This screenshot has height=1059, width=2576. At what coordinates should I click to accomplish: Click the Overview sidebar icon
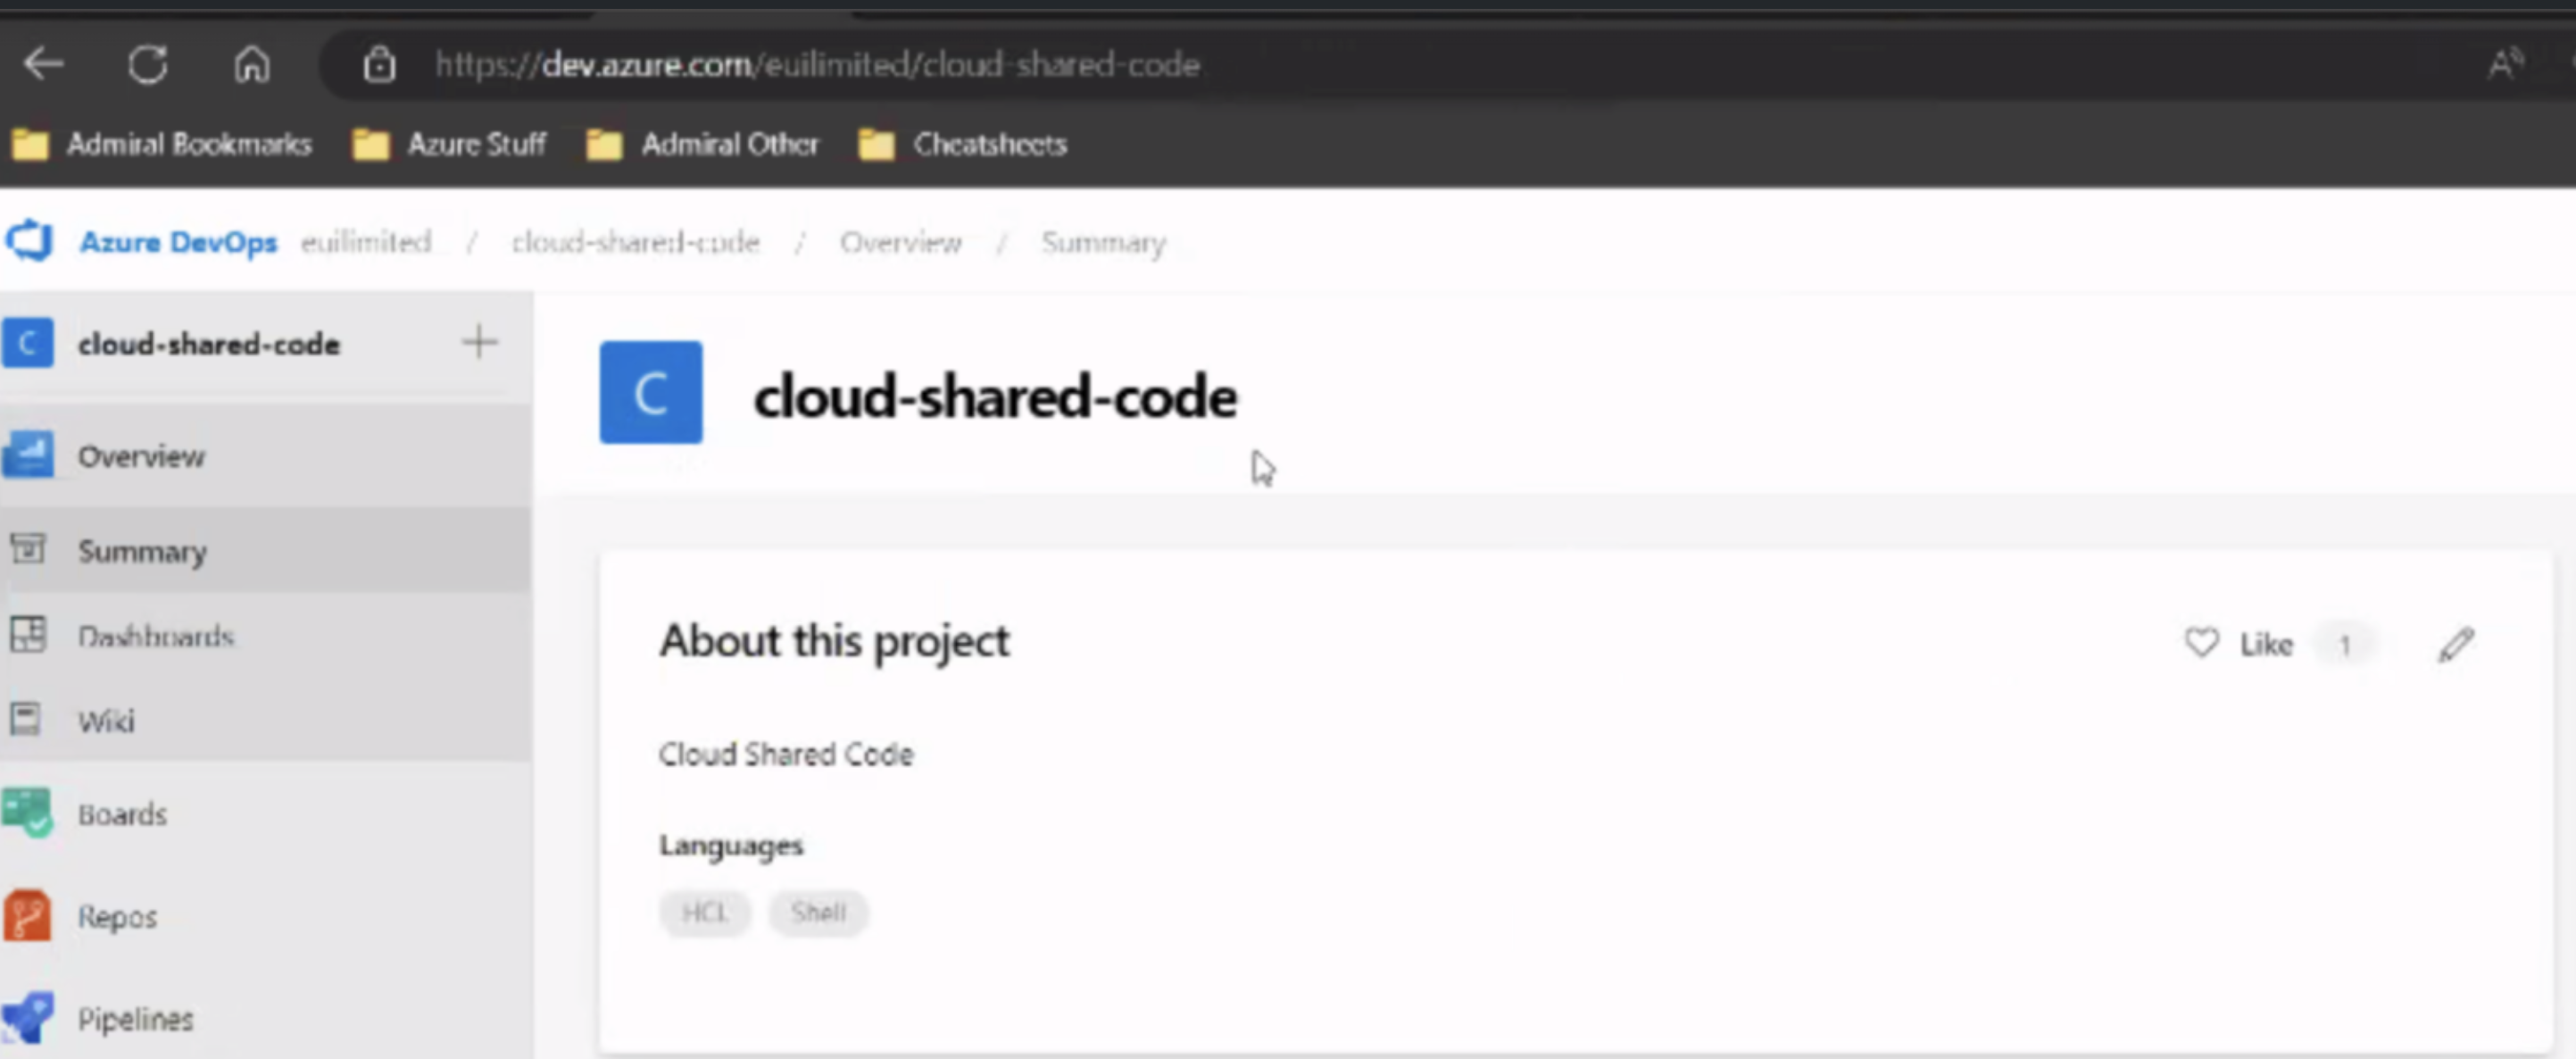[x=27, y=455]
